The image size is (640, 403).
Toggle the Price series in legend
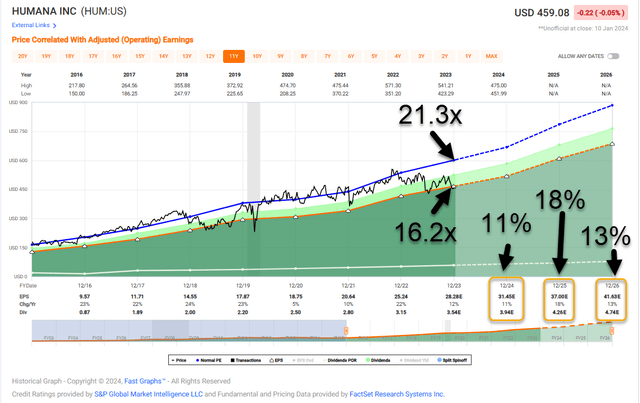(179, 360)
